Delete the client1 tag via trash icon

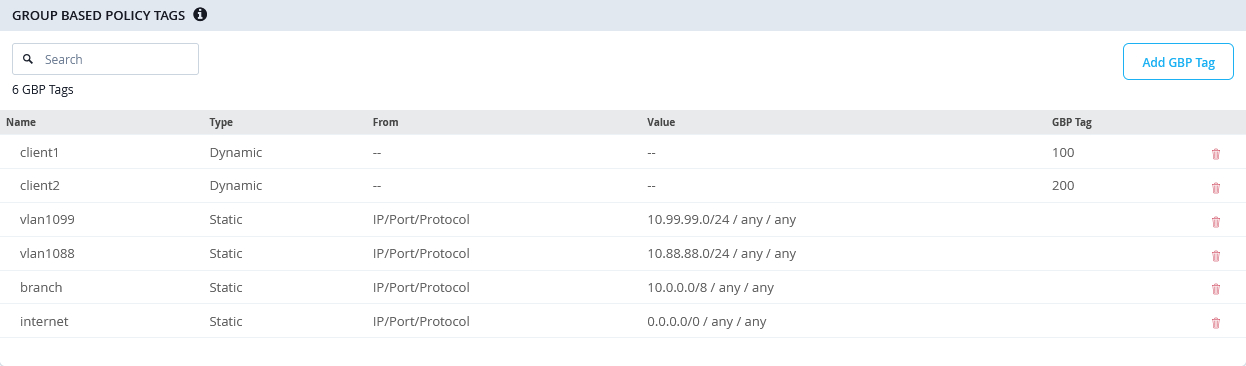click(1216, 154)
